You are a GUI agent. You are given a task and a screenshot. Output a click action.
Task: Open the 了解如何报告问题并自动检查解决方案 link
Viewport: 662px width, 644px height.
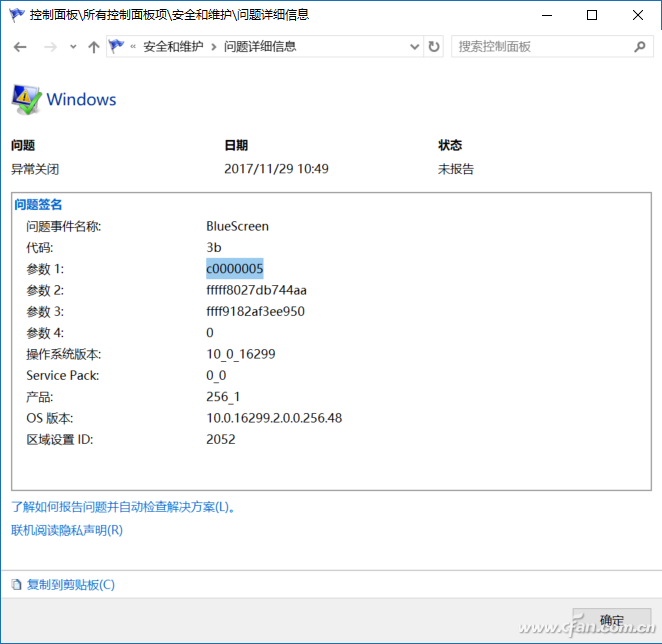[123, 507]
